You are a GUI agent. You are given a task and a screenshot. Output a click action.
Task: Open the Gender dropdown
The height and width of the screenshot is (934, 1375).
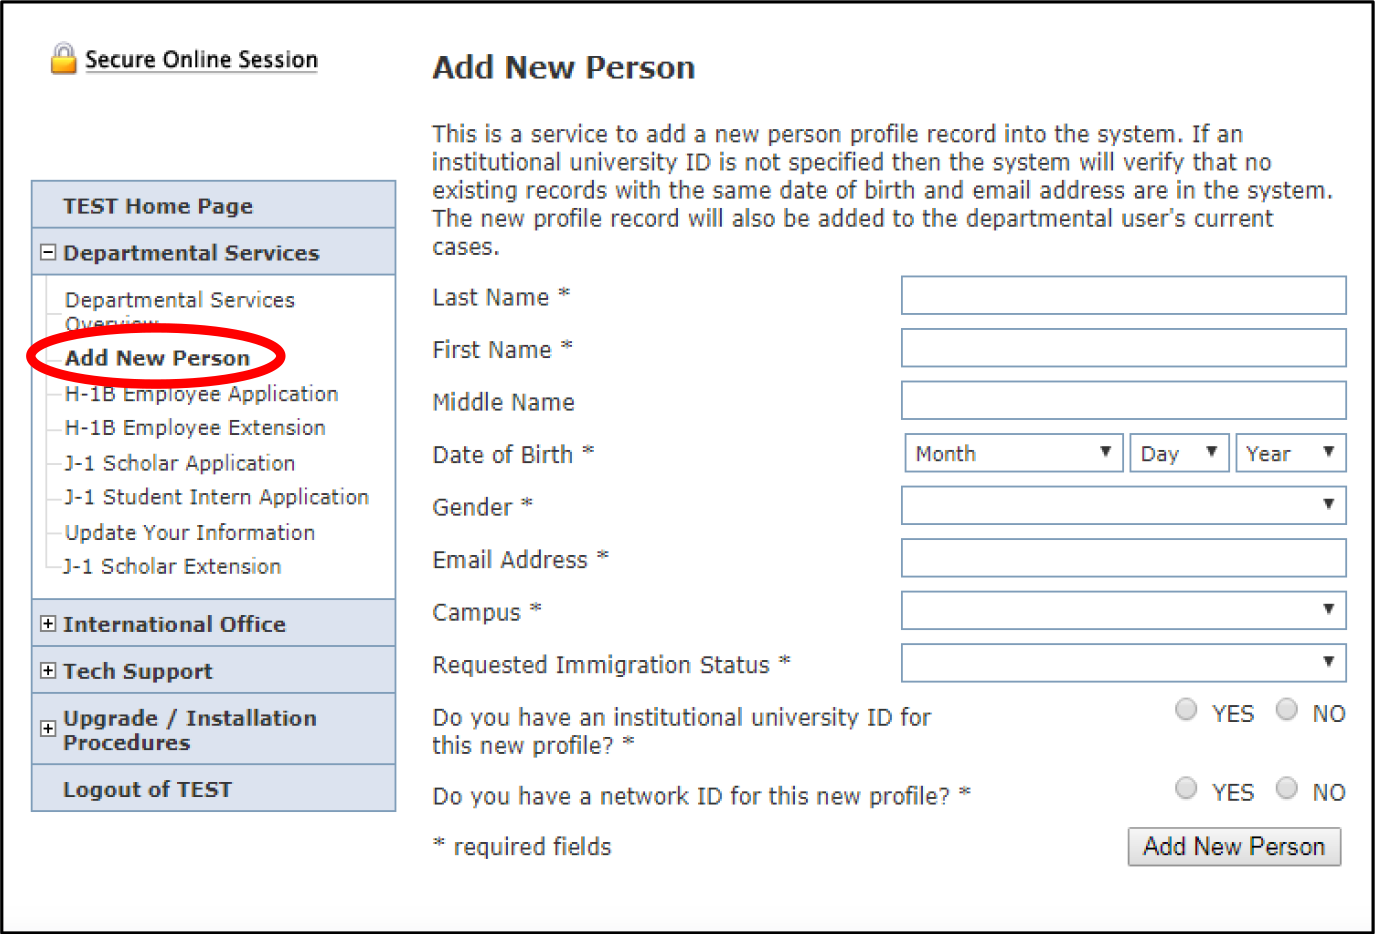[x=1123, y=505]
